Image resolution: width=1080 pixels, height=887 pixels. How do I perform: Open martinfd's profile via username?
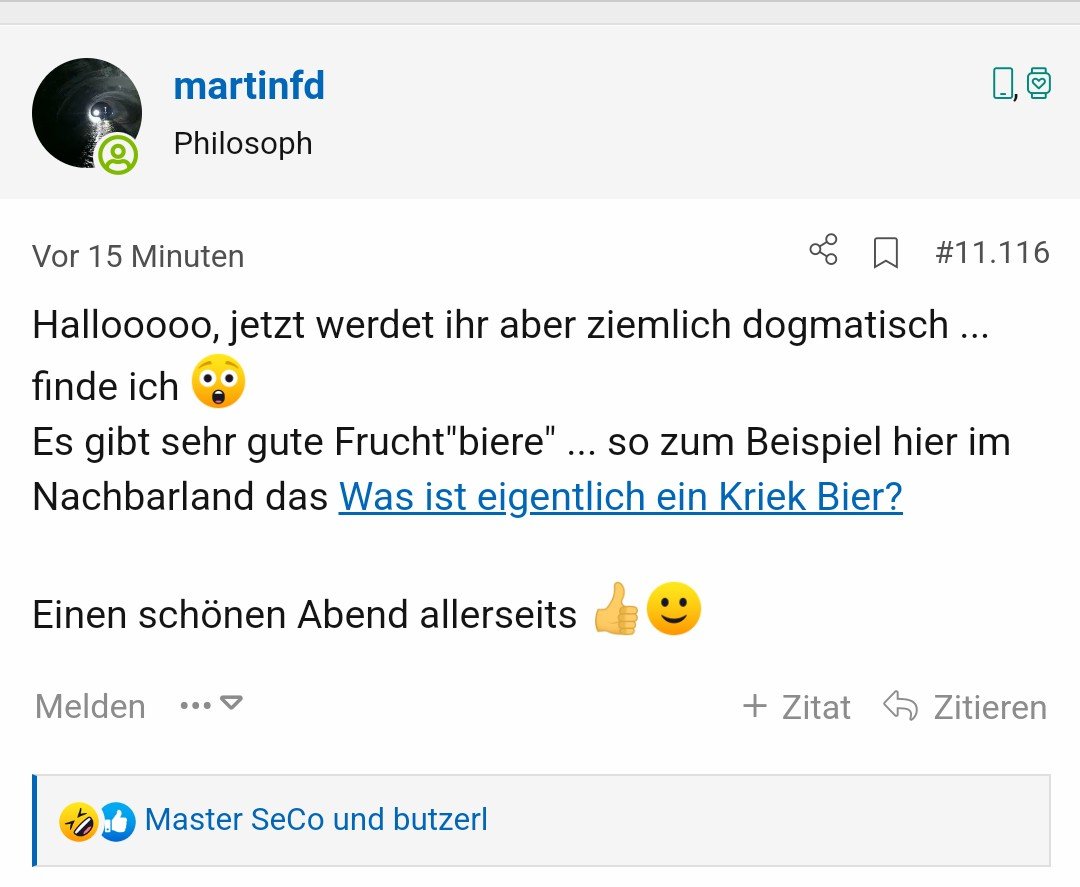[x=249, y=86]
